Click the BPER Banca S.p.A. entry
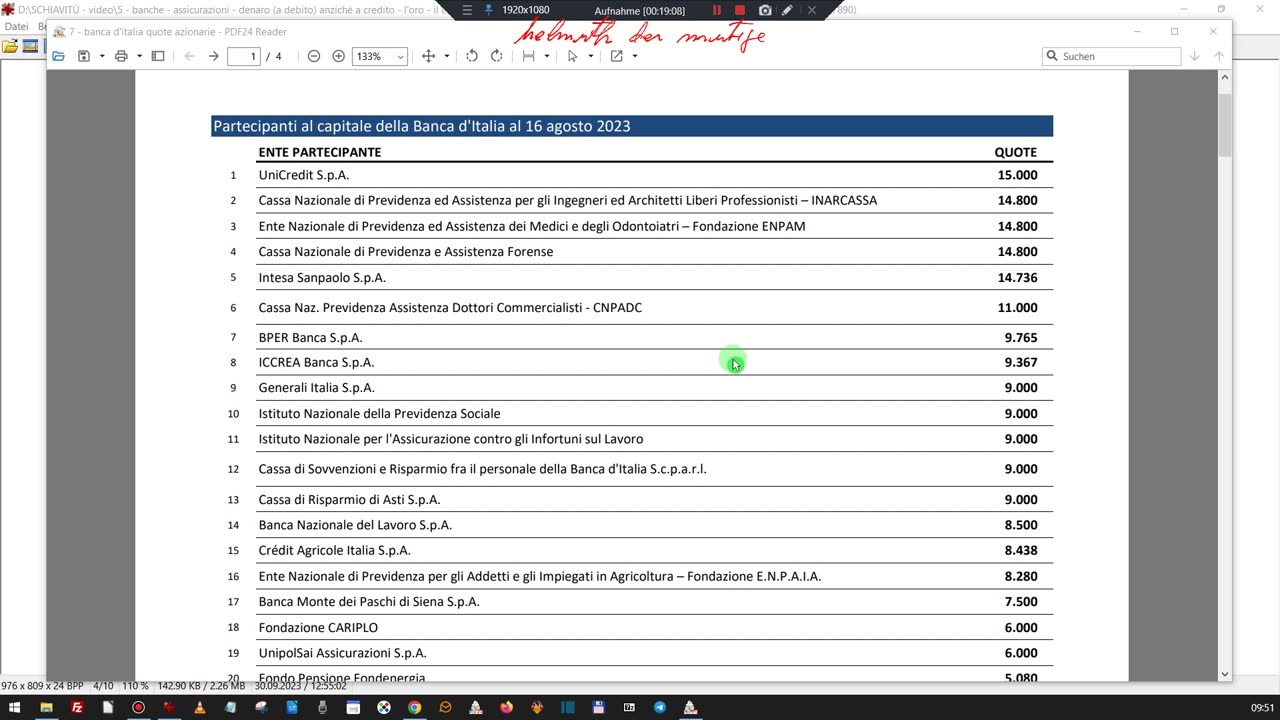This screenshot has height=720, width=1280. click(310, 338)
